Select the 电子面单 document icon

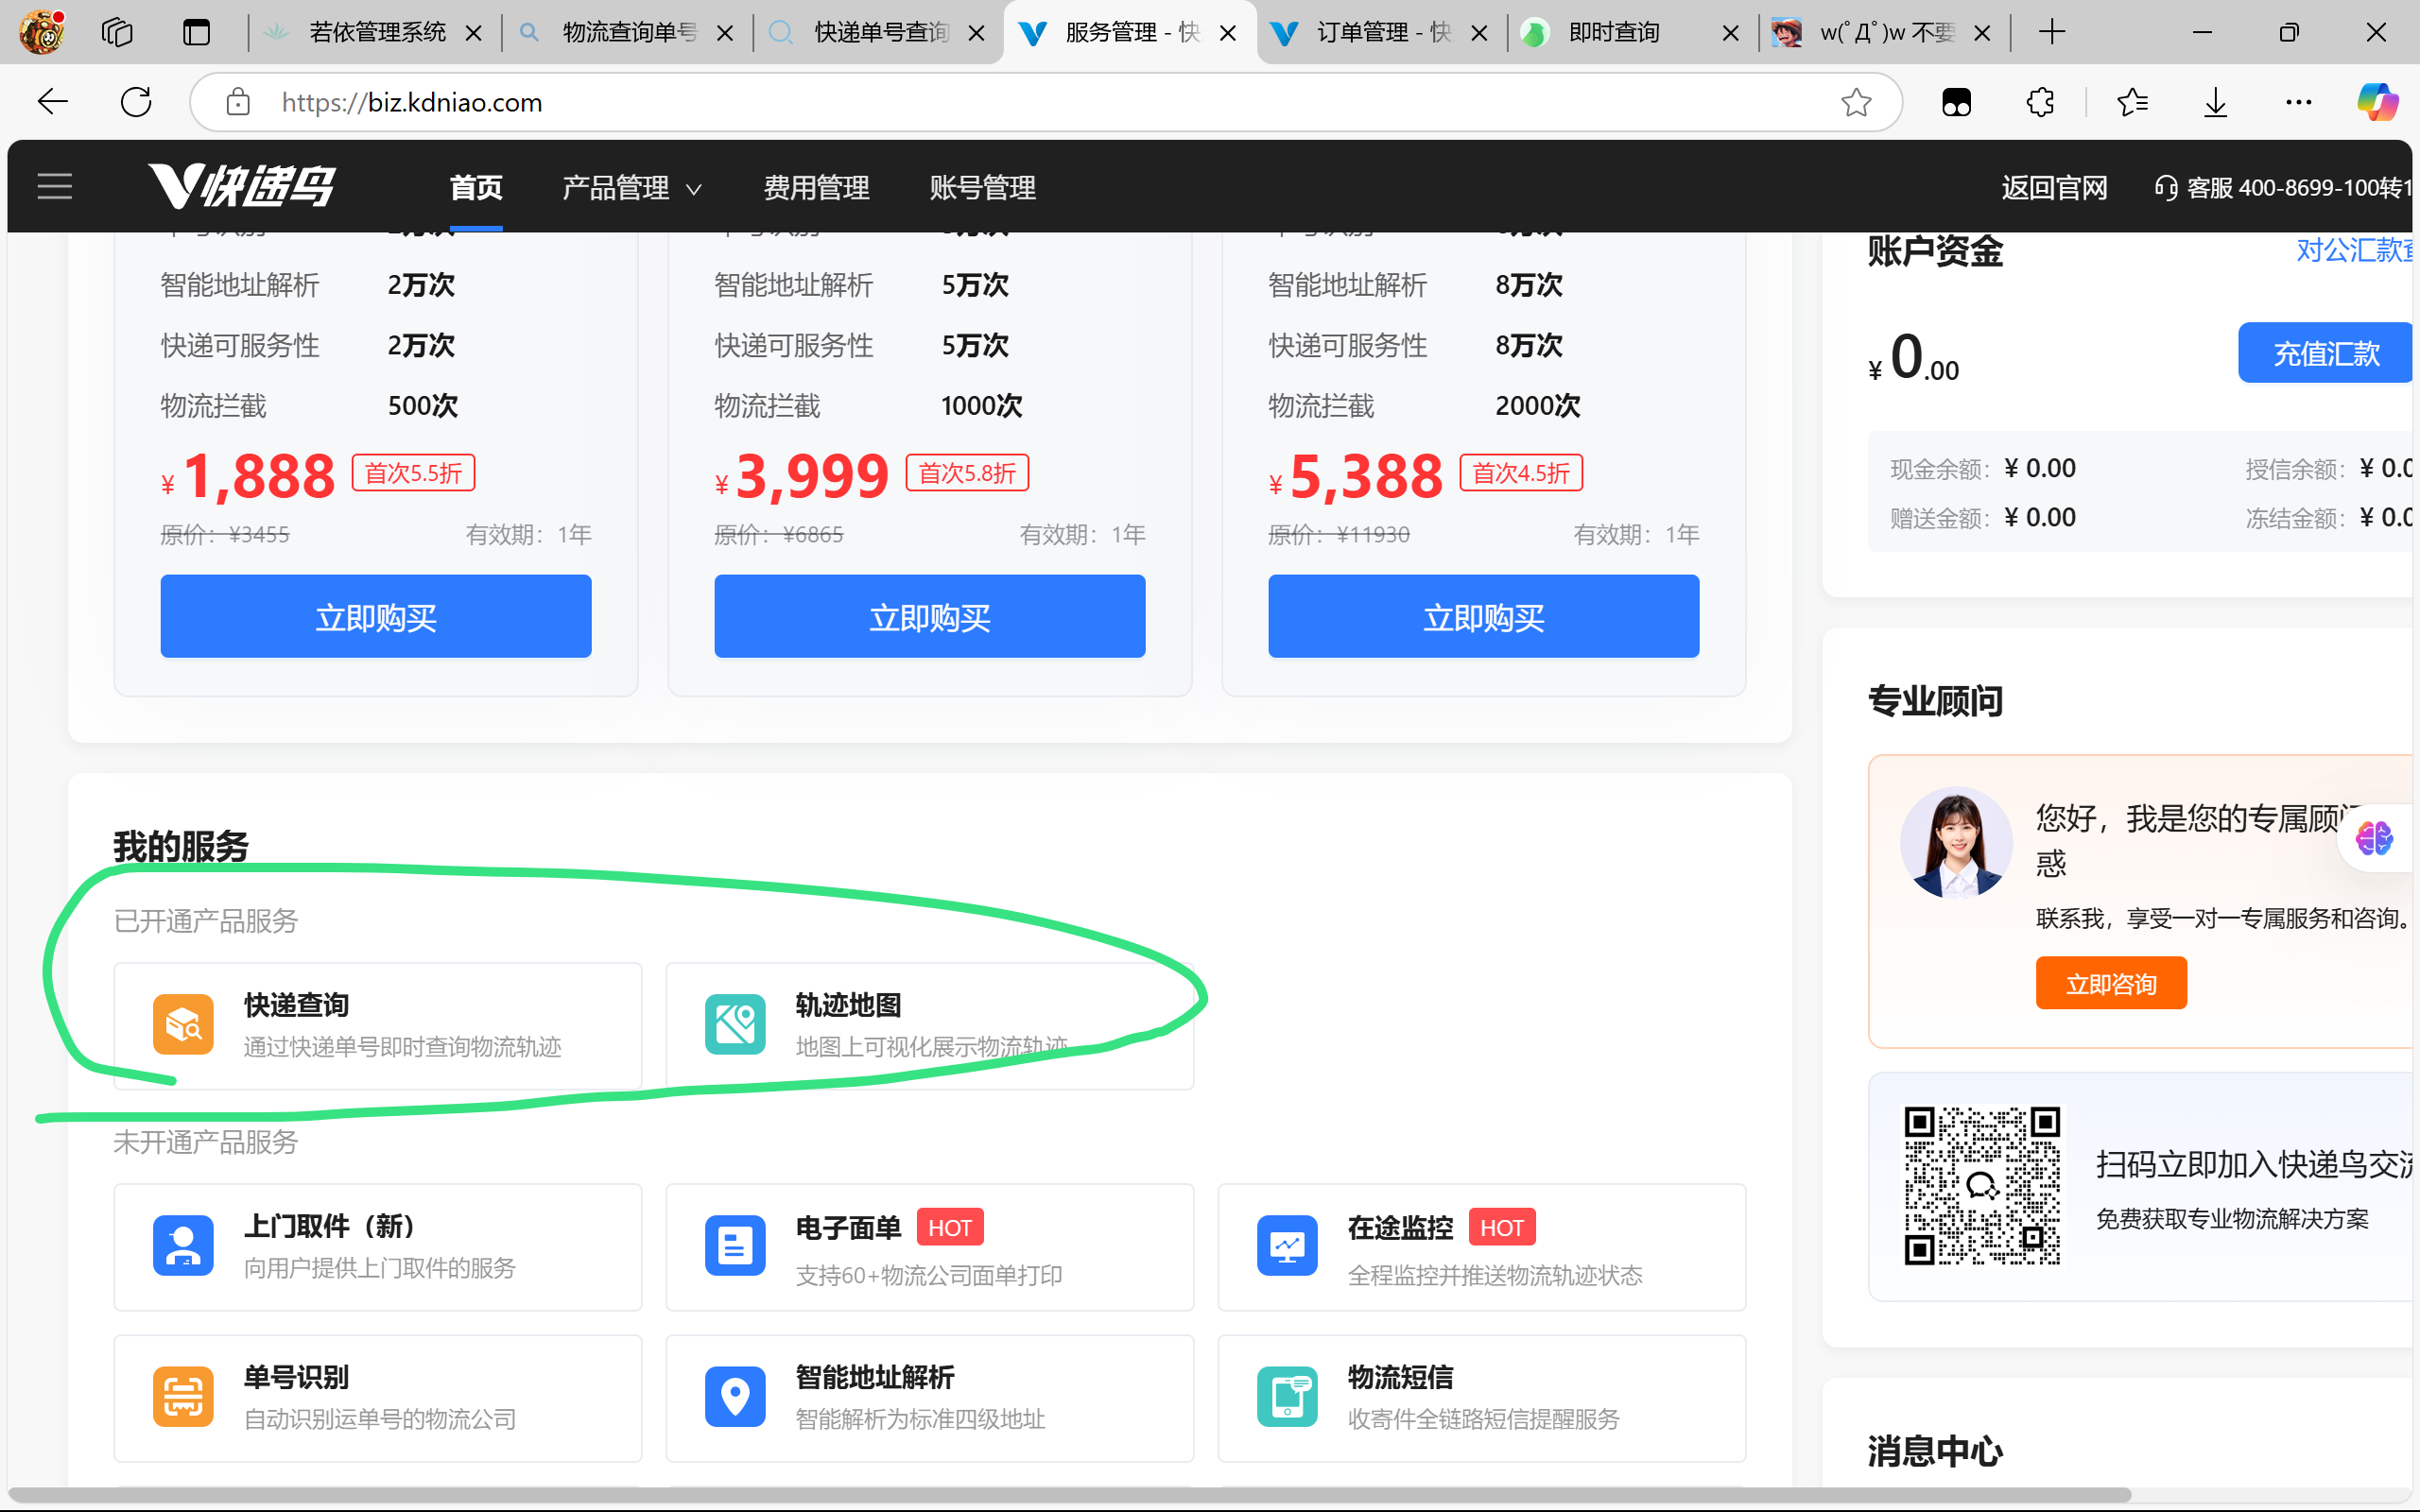click(735, 1245)
